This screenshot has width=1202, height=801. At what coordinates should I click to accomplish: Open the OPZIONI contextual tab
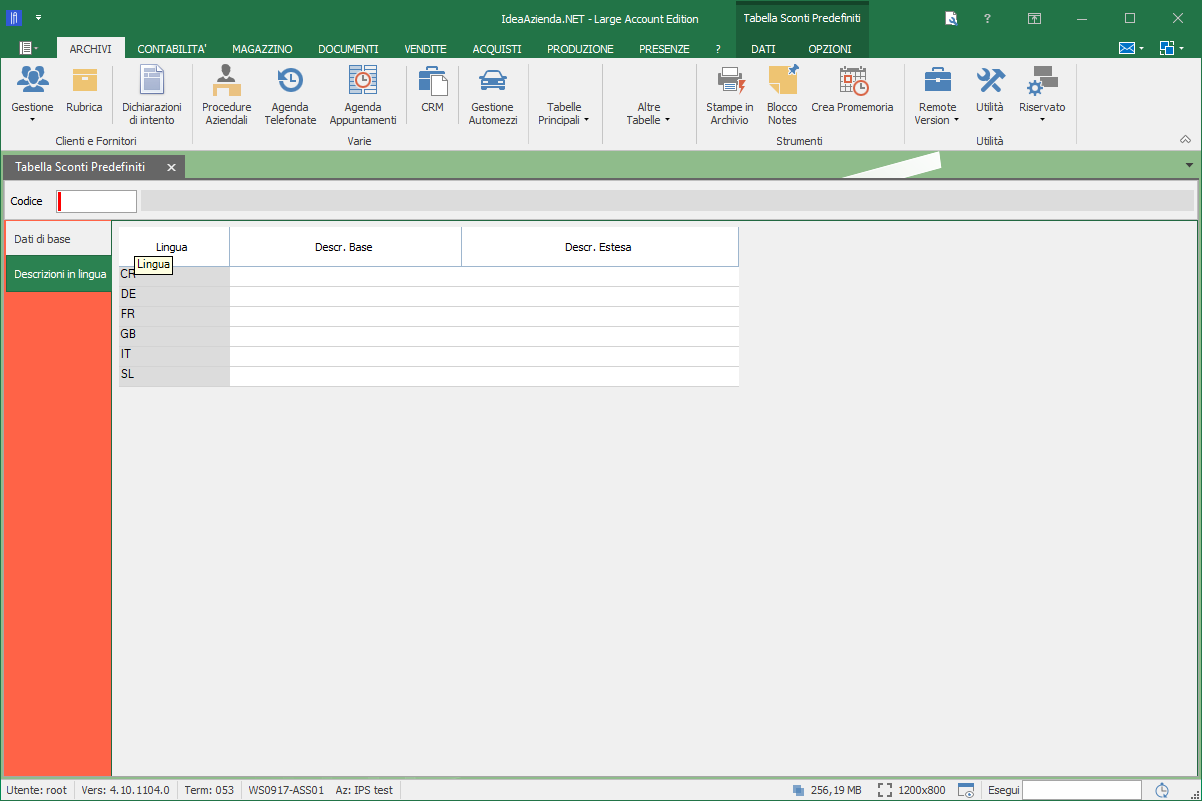830,49
